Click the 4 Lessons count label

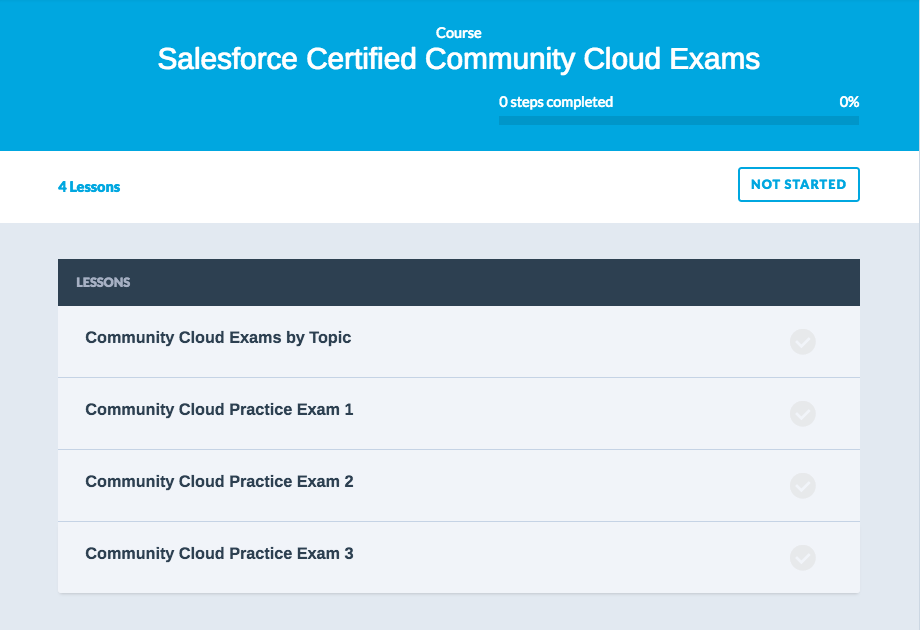89,187
